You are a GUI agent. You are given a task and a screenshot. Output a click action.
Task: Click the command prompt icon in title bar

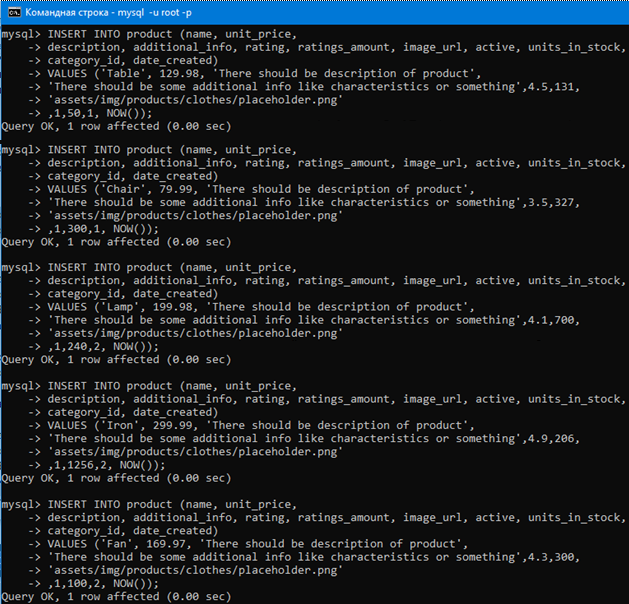(14, 12)
